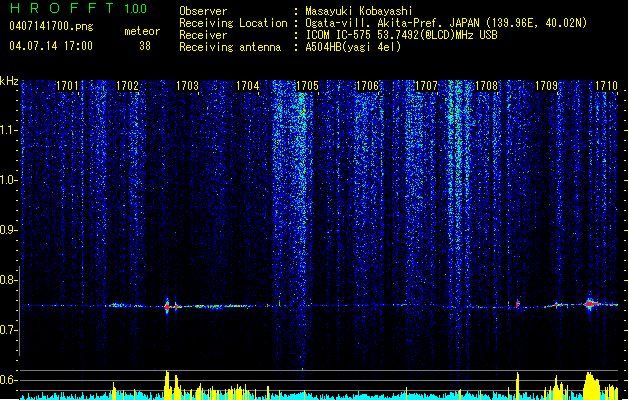Click the Receiving antenna label
The width and height of the screenshot is (629, 400).
point(230,47)
